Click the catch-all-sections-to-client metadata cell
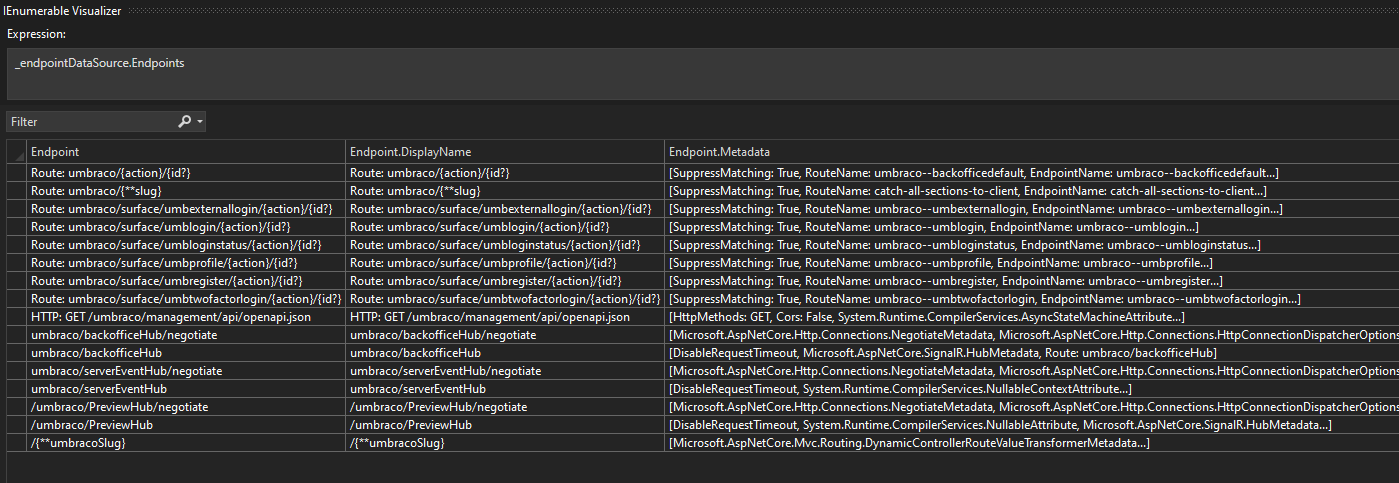The height and width of the screenshot is (483, 1399). (1031, 190)
